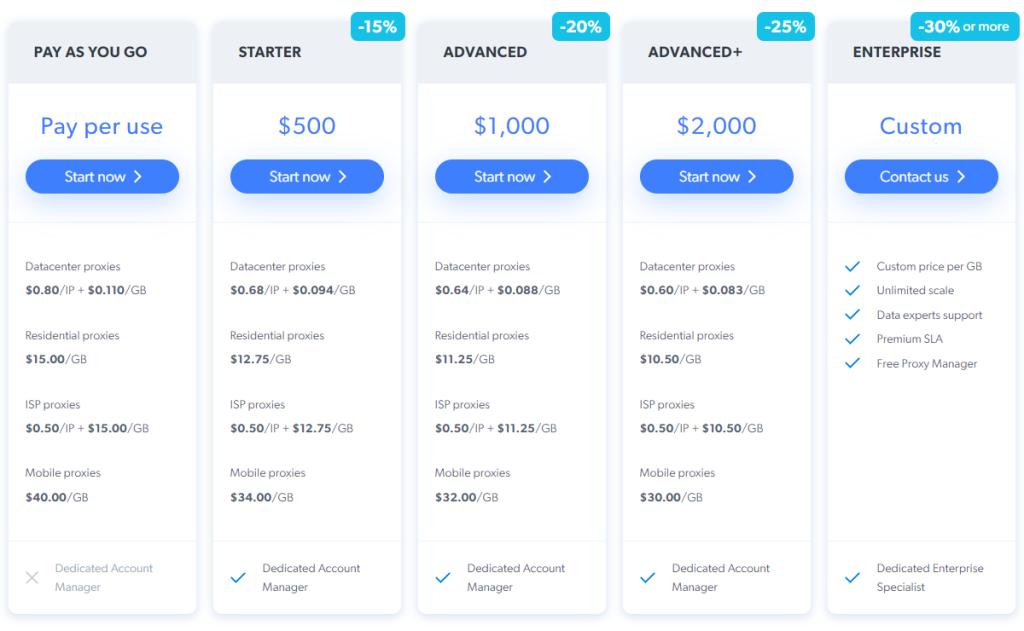This screenshot has width=1024, height=631.
Task: Click the -15% discount badge on Starter
Action: (x=378, y=27)
